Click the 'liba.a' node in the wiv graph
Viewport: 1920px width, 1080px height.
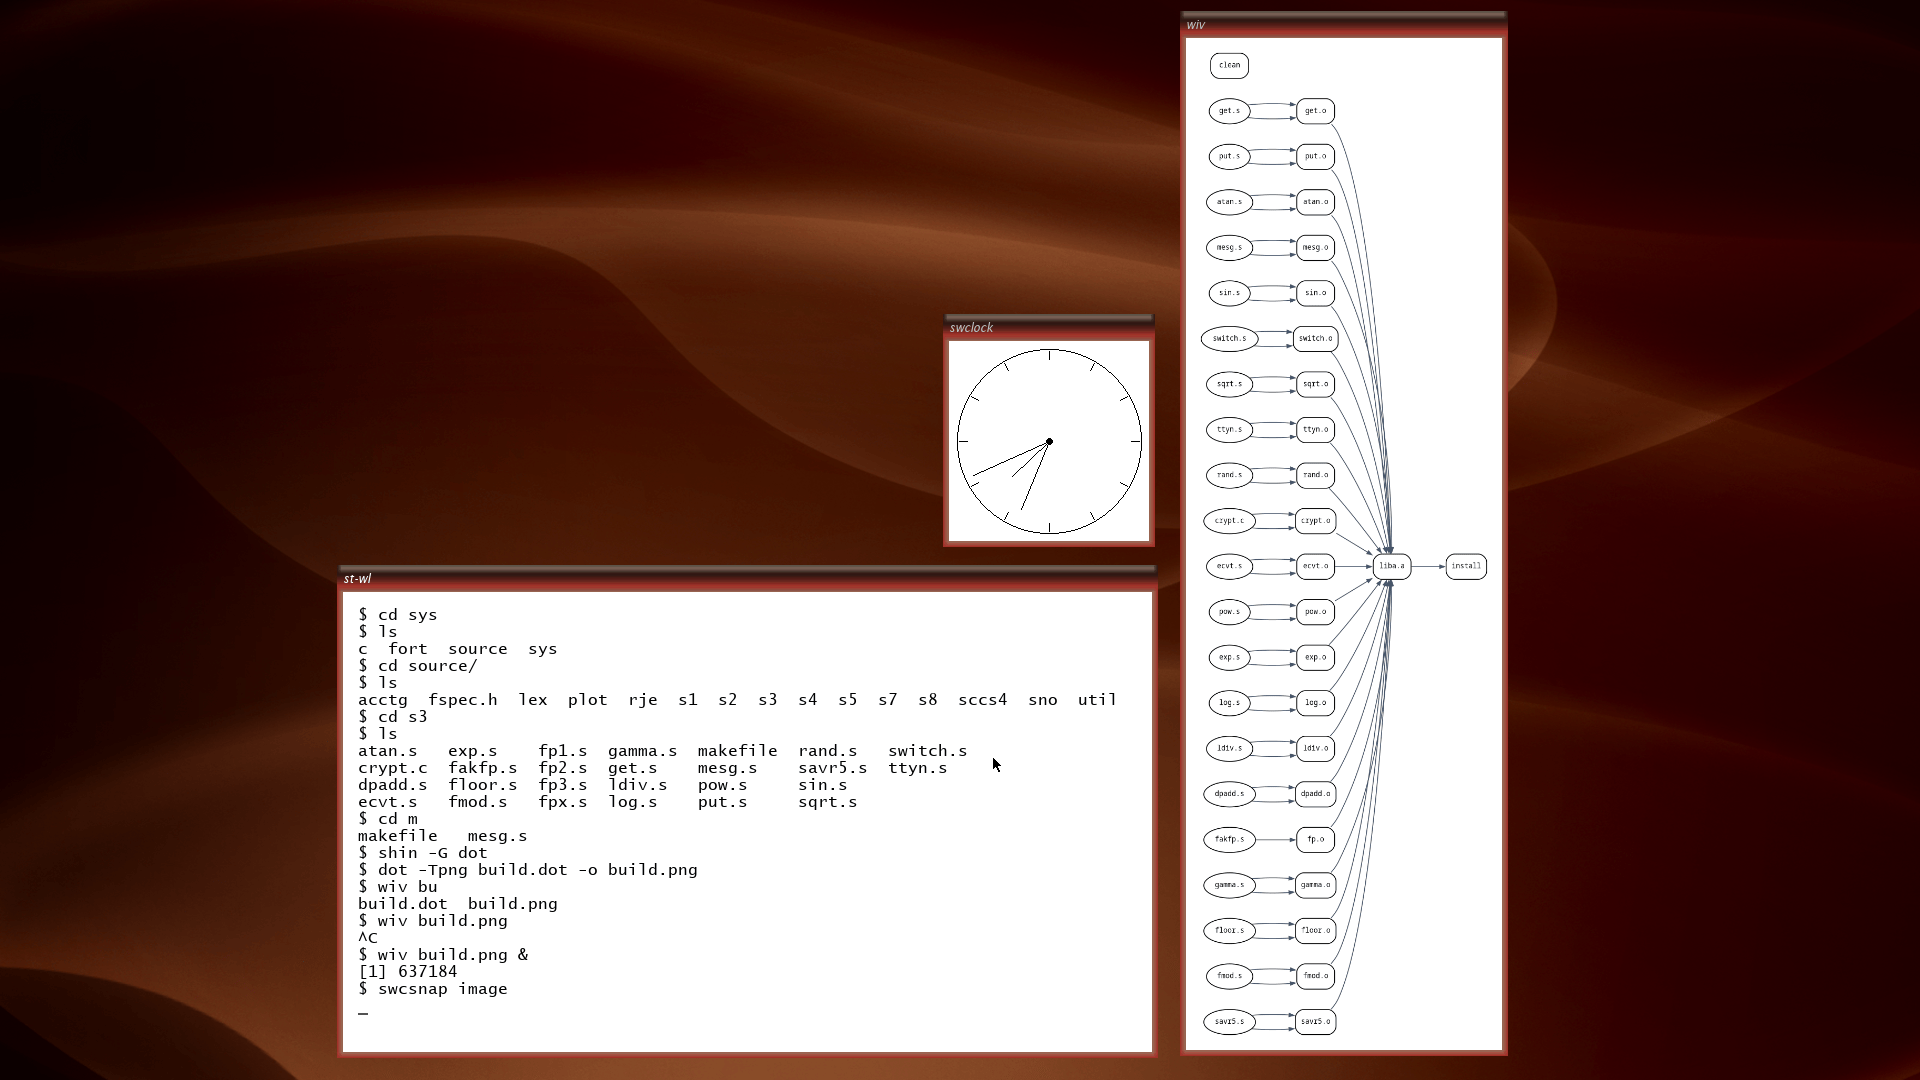click(1392, 566)
